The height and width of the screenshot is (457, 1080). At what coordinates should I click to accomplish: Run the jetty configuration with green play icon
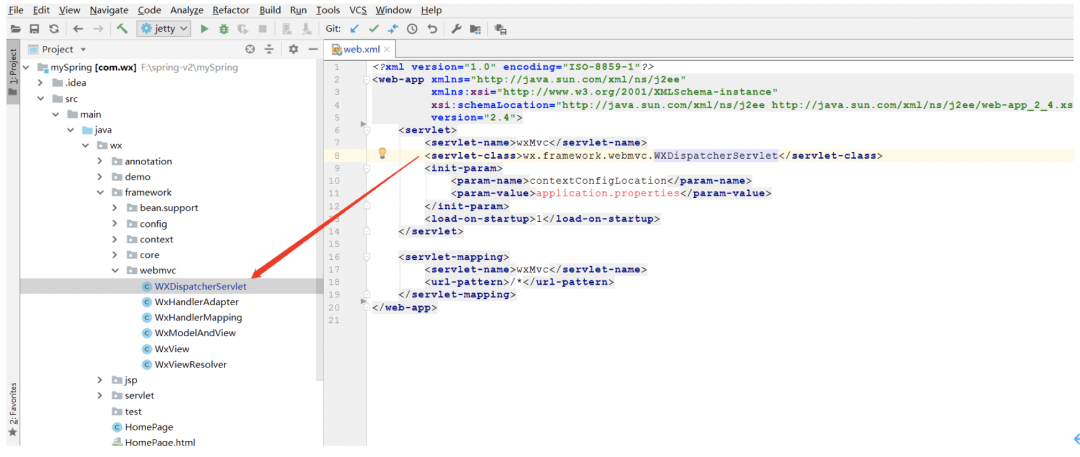204,29
